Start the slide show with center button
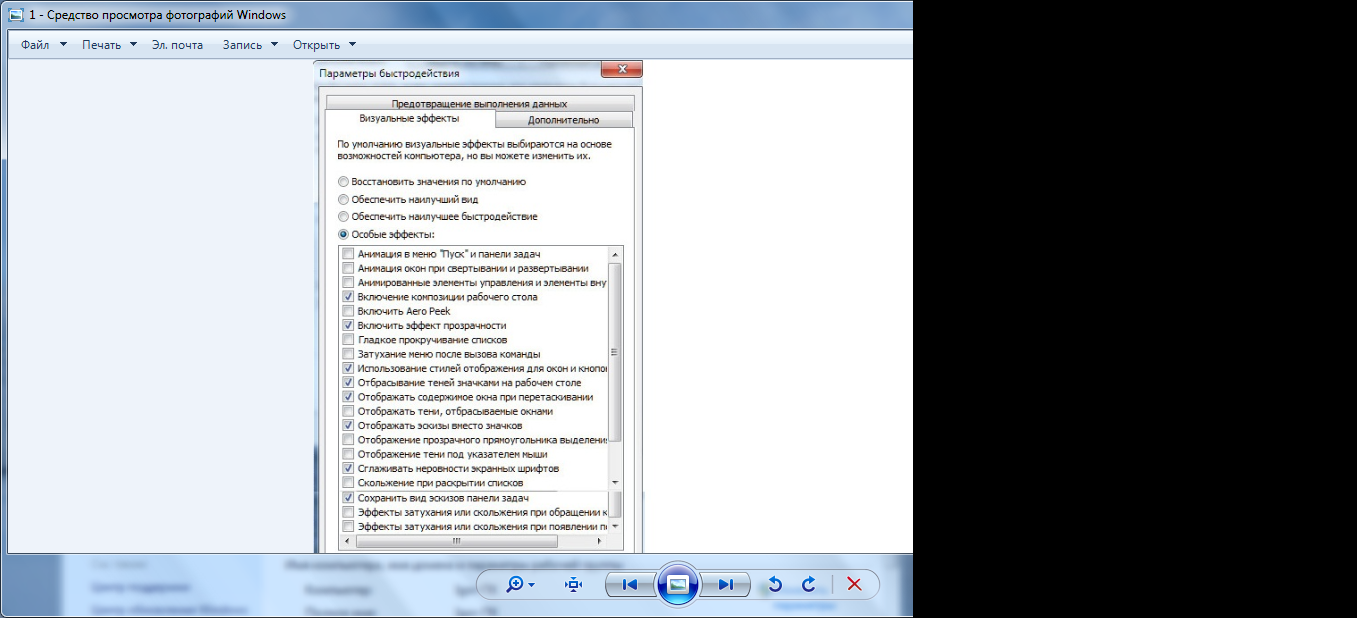1357x618 pixels. click(x=677, y=584)
